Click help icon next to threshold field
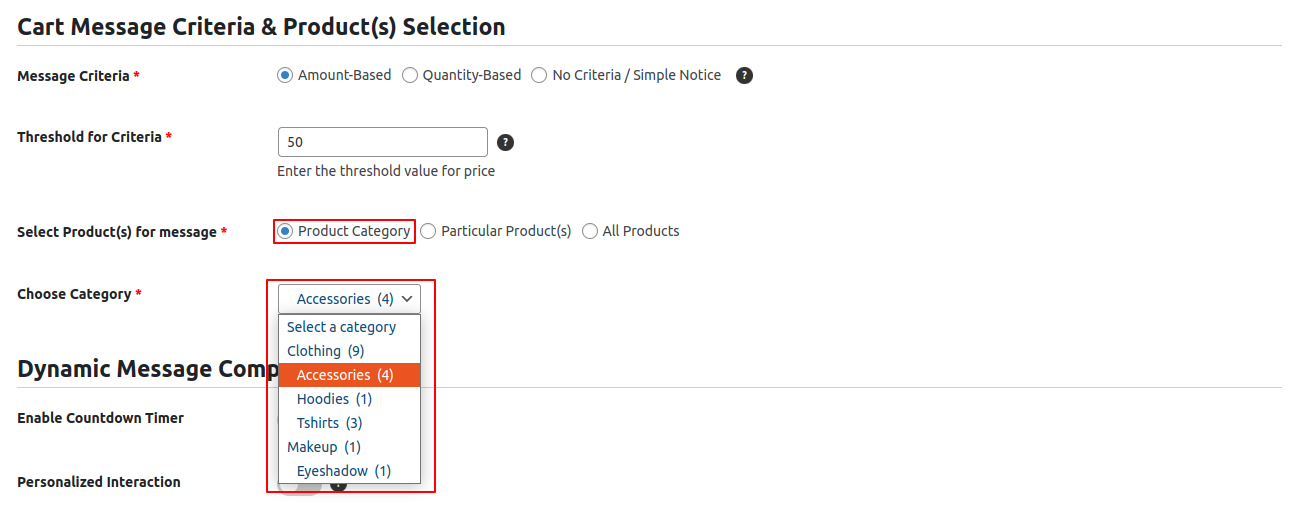This screenshot has width=1300, height=521. pyautogui.click(x=506, y=142)
